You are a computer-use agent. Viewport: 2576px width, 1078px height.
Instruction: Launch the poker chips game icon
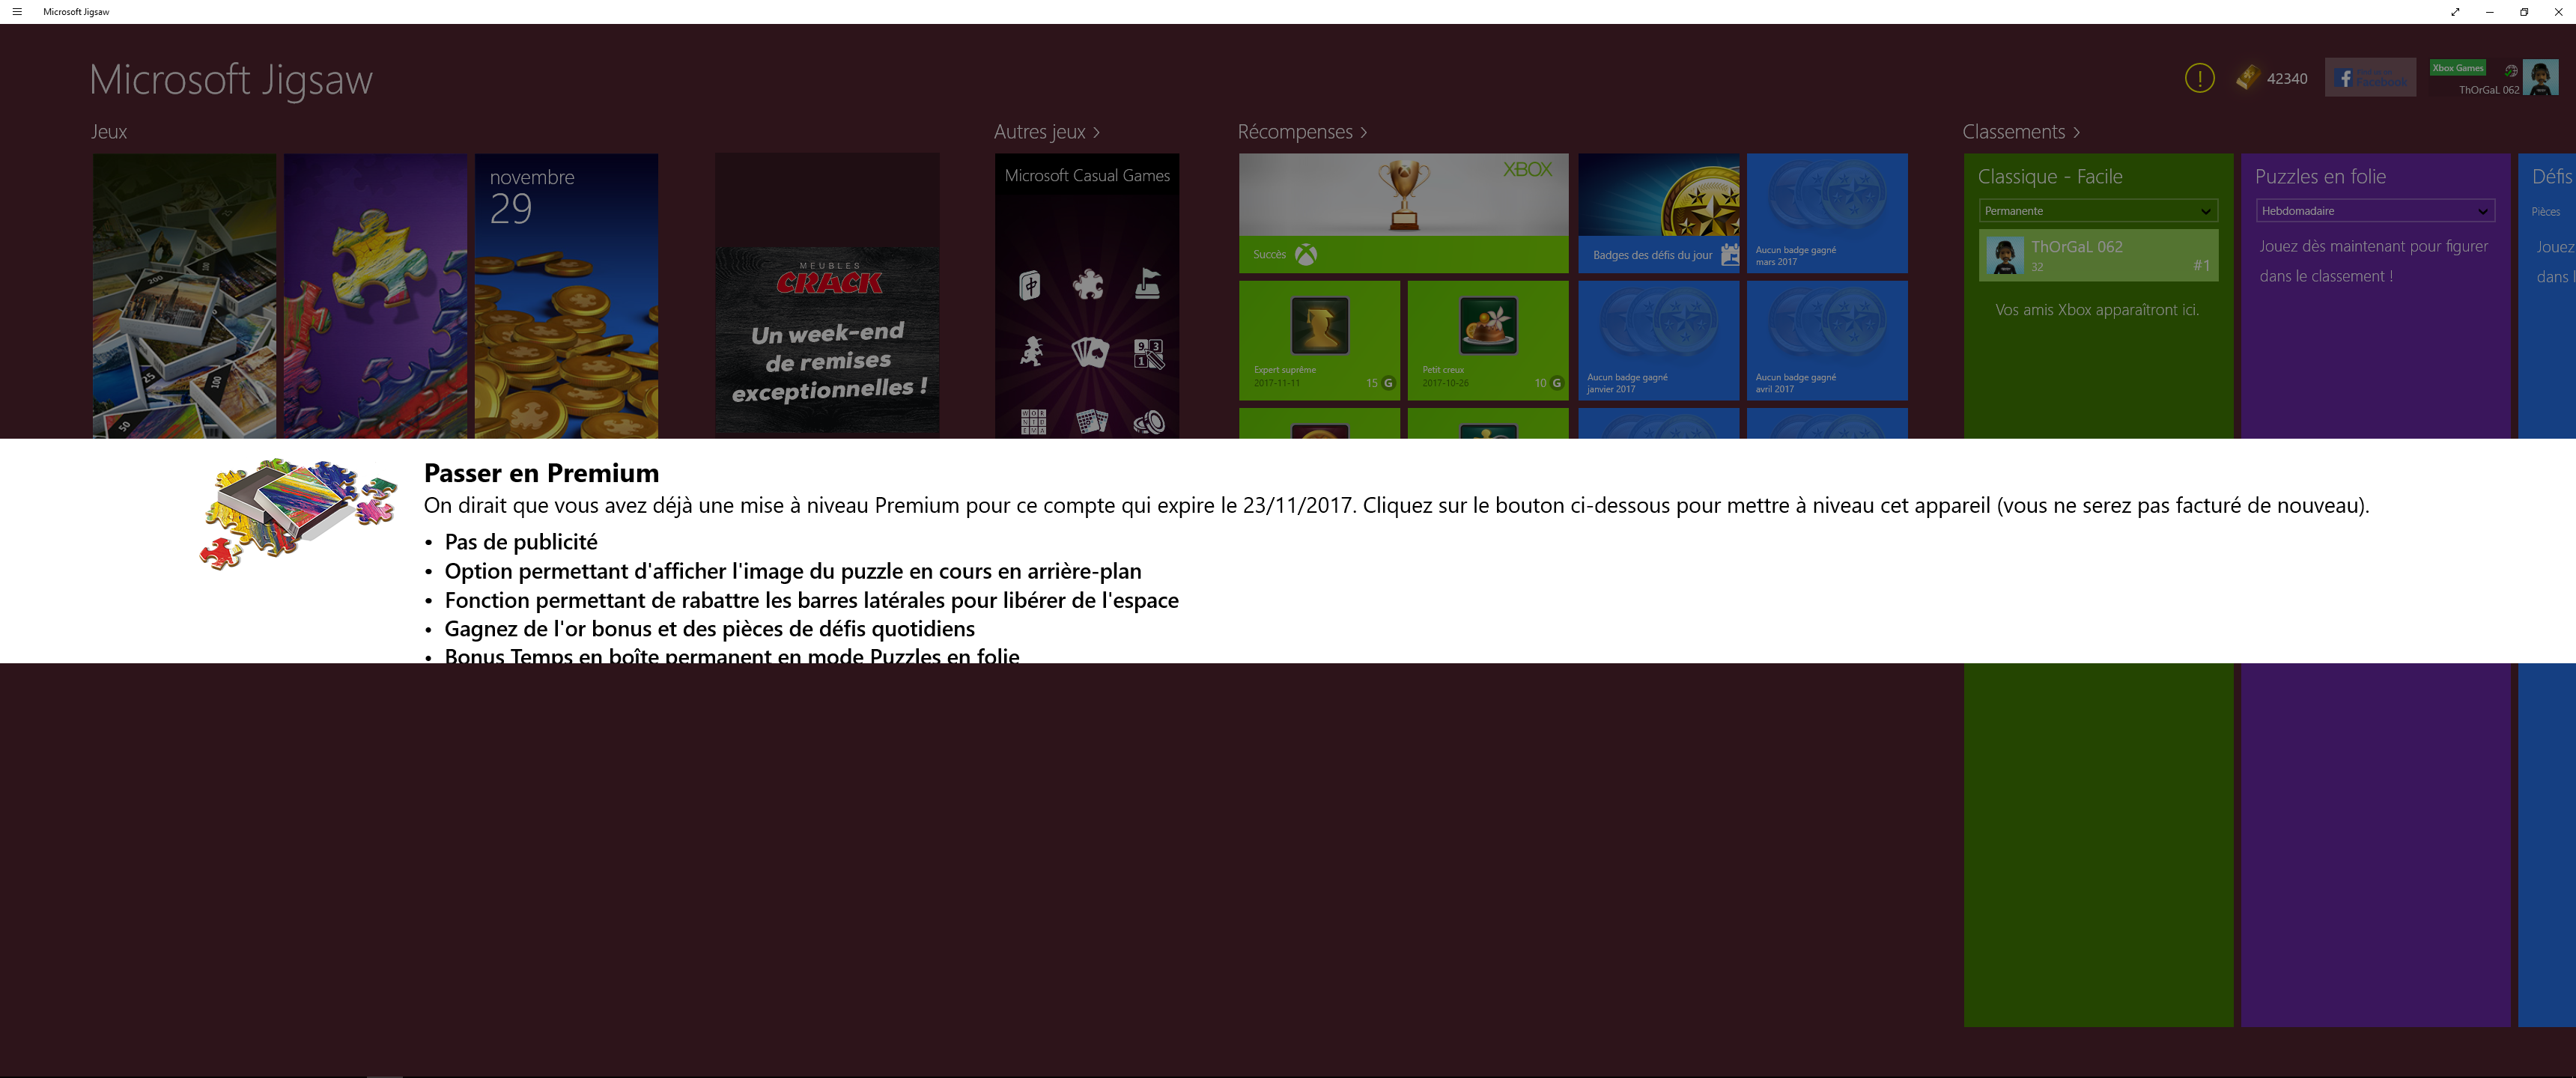coord(1149,423)
